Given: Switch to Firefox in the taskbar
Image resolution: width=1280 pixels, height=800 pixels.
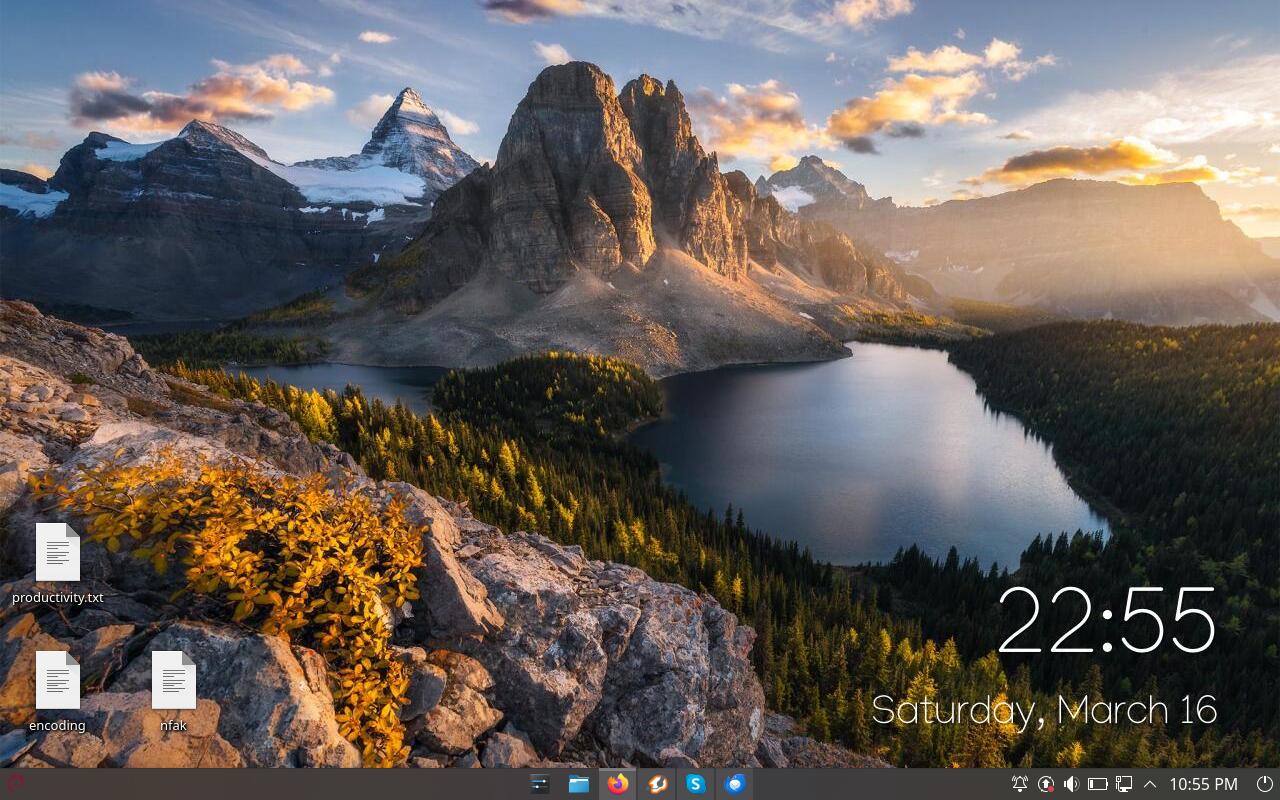Looking at the screenshot, I should point(618,784).
